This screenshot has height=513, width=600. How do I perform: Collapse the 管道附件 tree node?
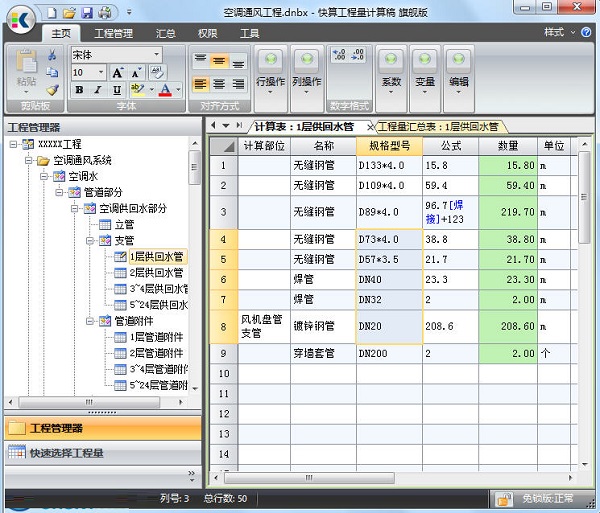(x=90, y=321)
